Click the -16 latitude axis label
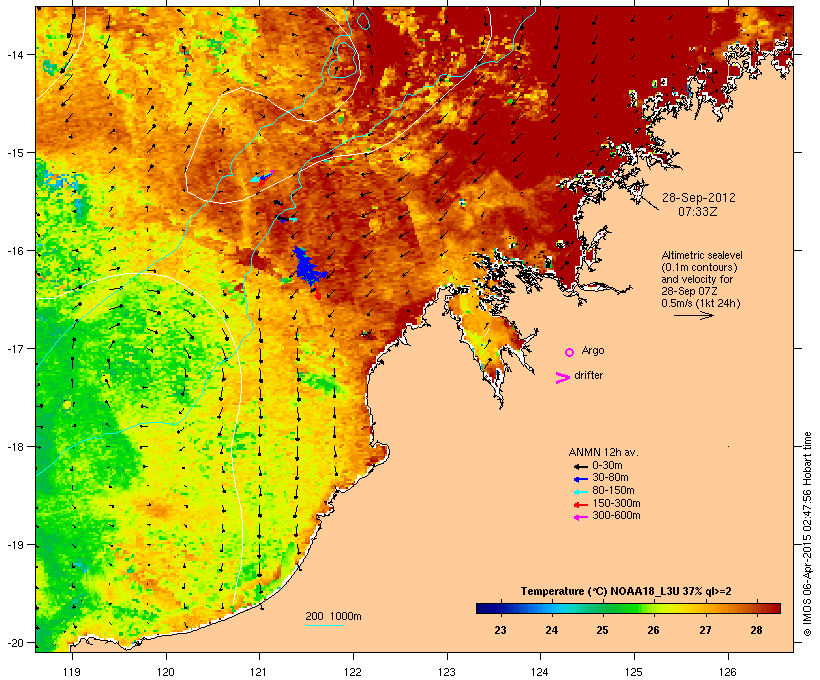 (14, 251)
